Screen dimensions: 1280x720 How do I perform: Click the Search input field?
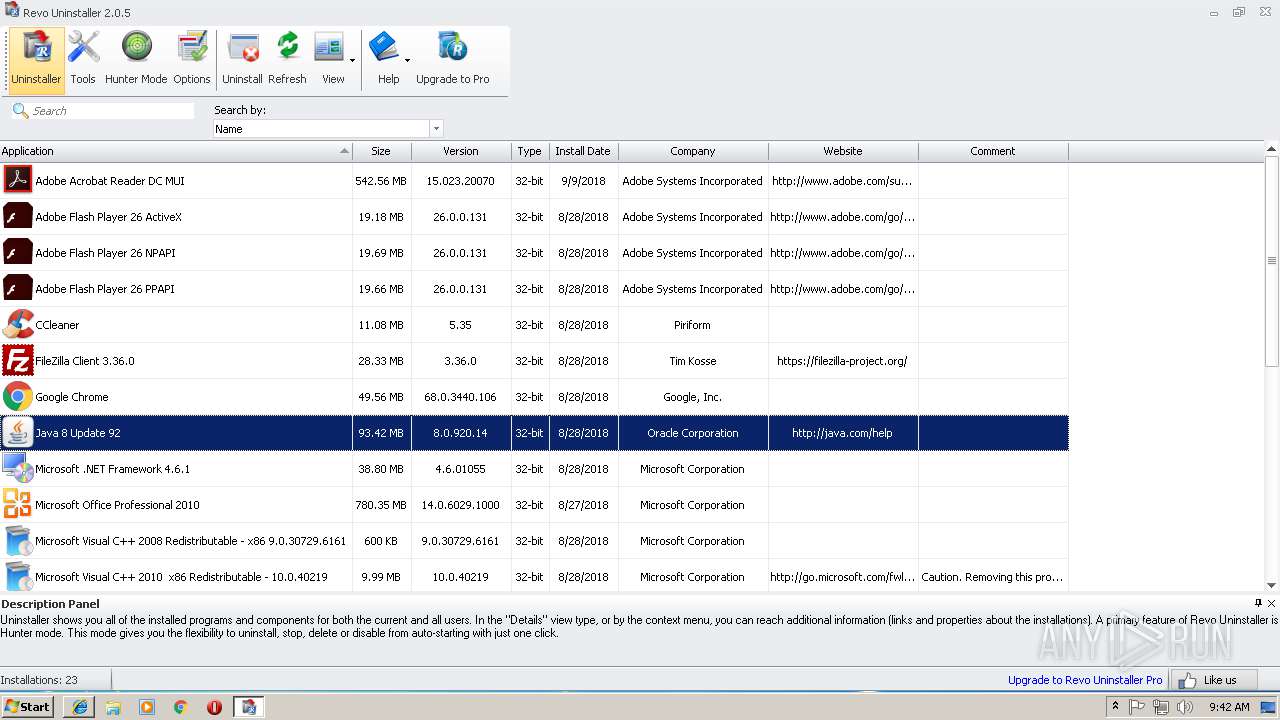(112, 111)
